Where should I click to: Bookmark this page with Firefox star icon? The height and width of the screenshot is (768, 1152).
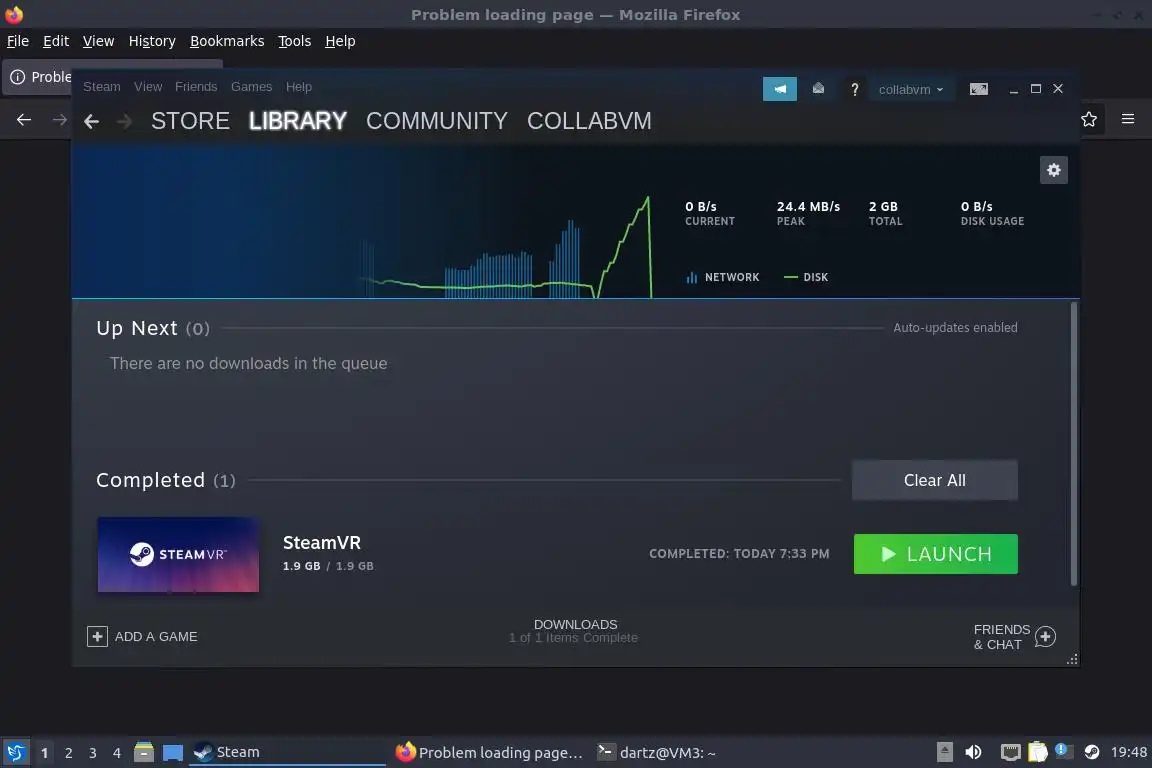(1089, 119)
